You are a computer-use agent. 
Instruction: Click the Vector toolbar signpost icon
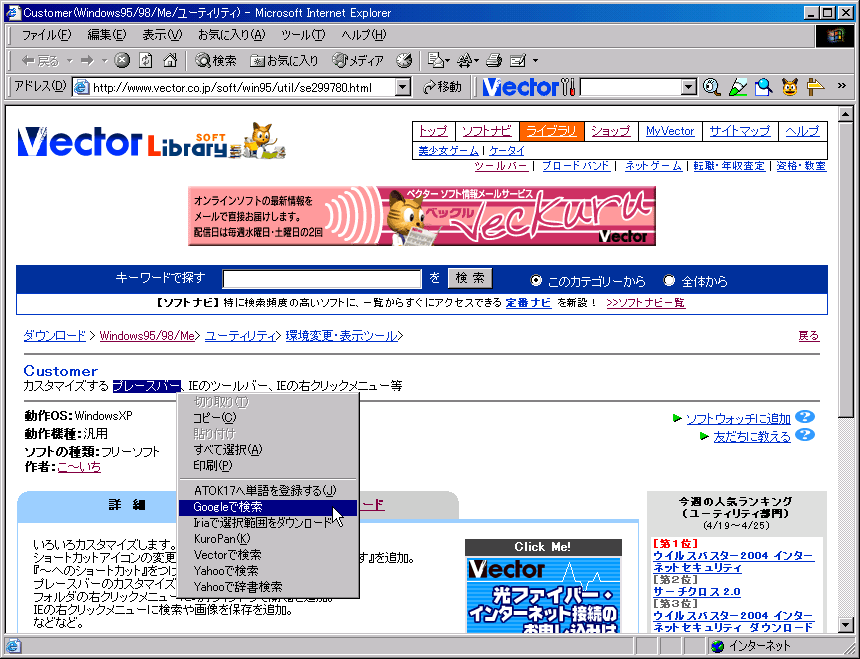click(x=816, y=87)
